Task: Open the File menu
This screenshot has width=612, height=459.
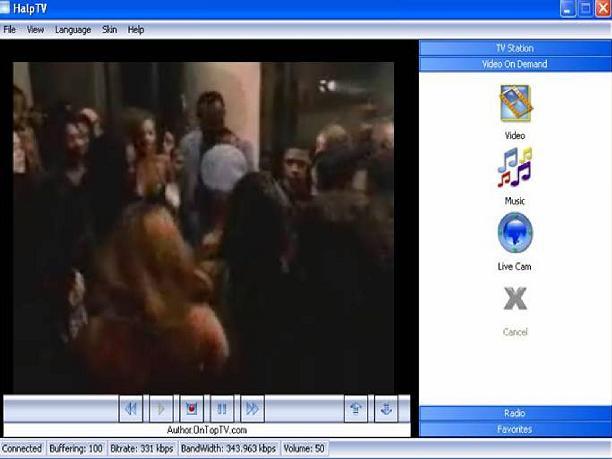Action: 9,30
